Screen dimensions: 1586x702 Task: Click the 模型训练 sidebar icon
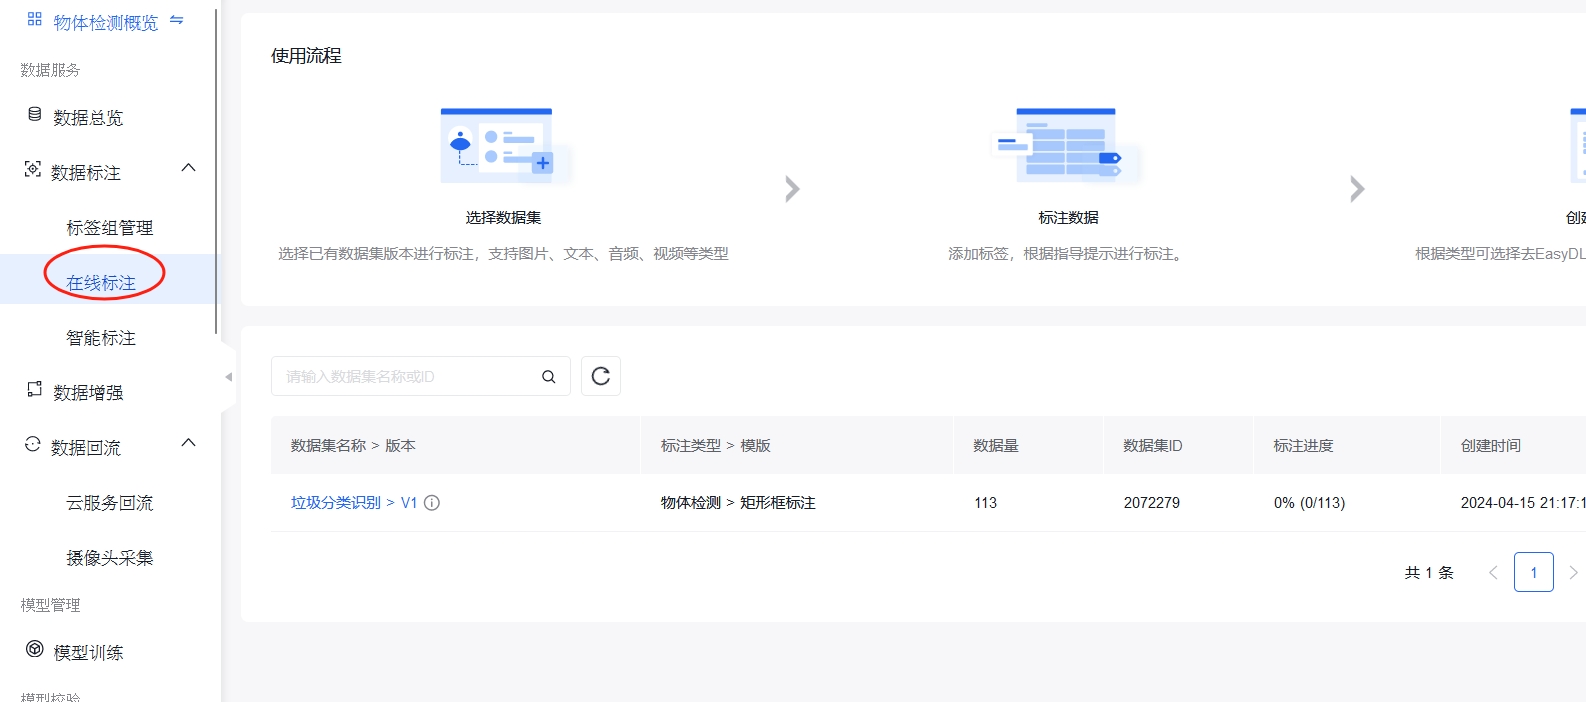[35, 650]
